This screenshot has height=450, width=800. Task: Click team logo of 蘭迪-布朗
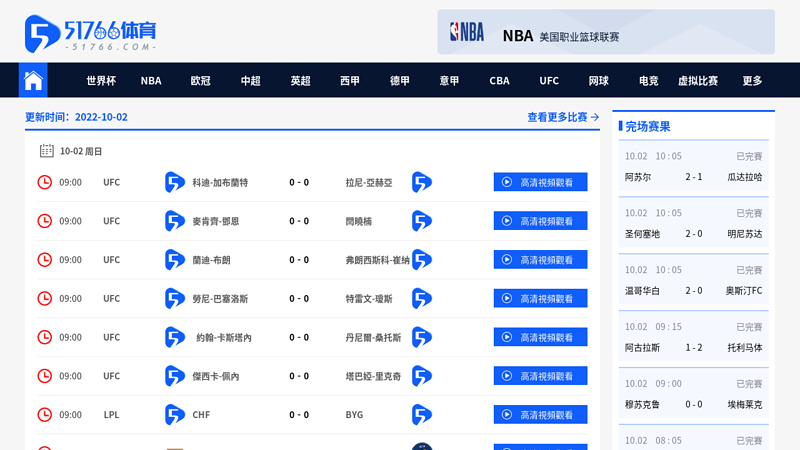tap(174, 260)
